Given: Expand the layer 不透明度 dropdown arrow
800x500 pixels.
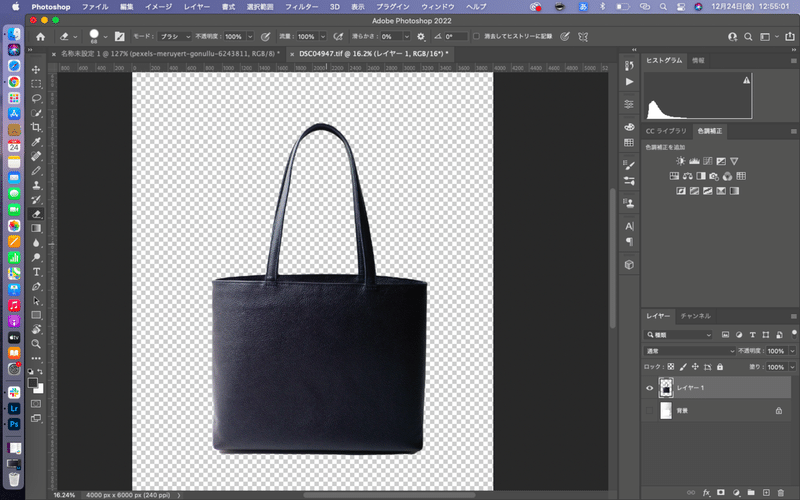Looking at the screenshot, I should [x=793, y=351].
